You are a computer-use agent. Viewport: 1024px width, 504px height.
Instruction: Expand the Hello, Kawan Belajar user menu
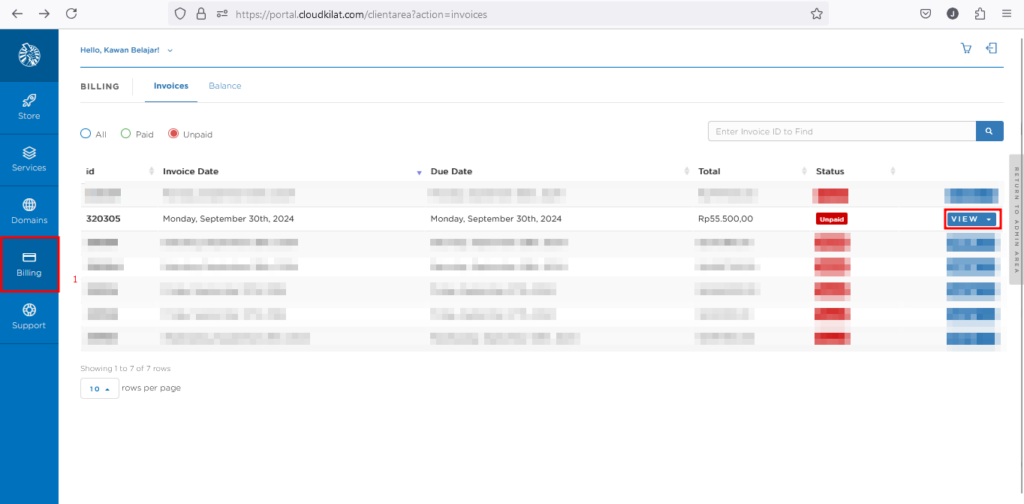pyautogui.click(x=126, y=50)
